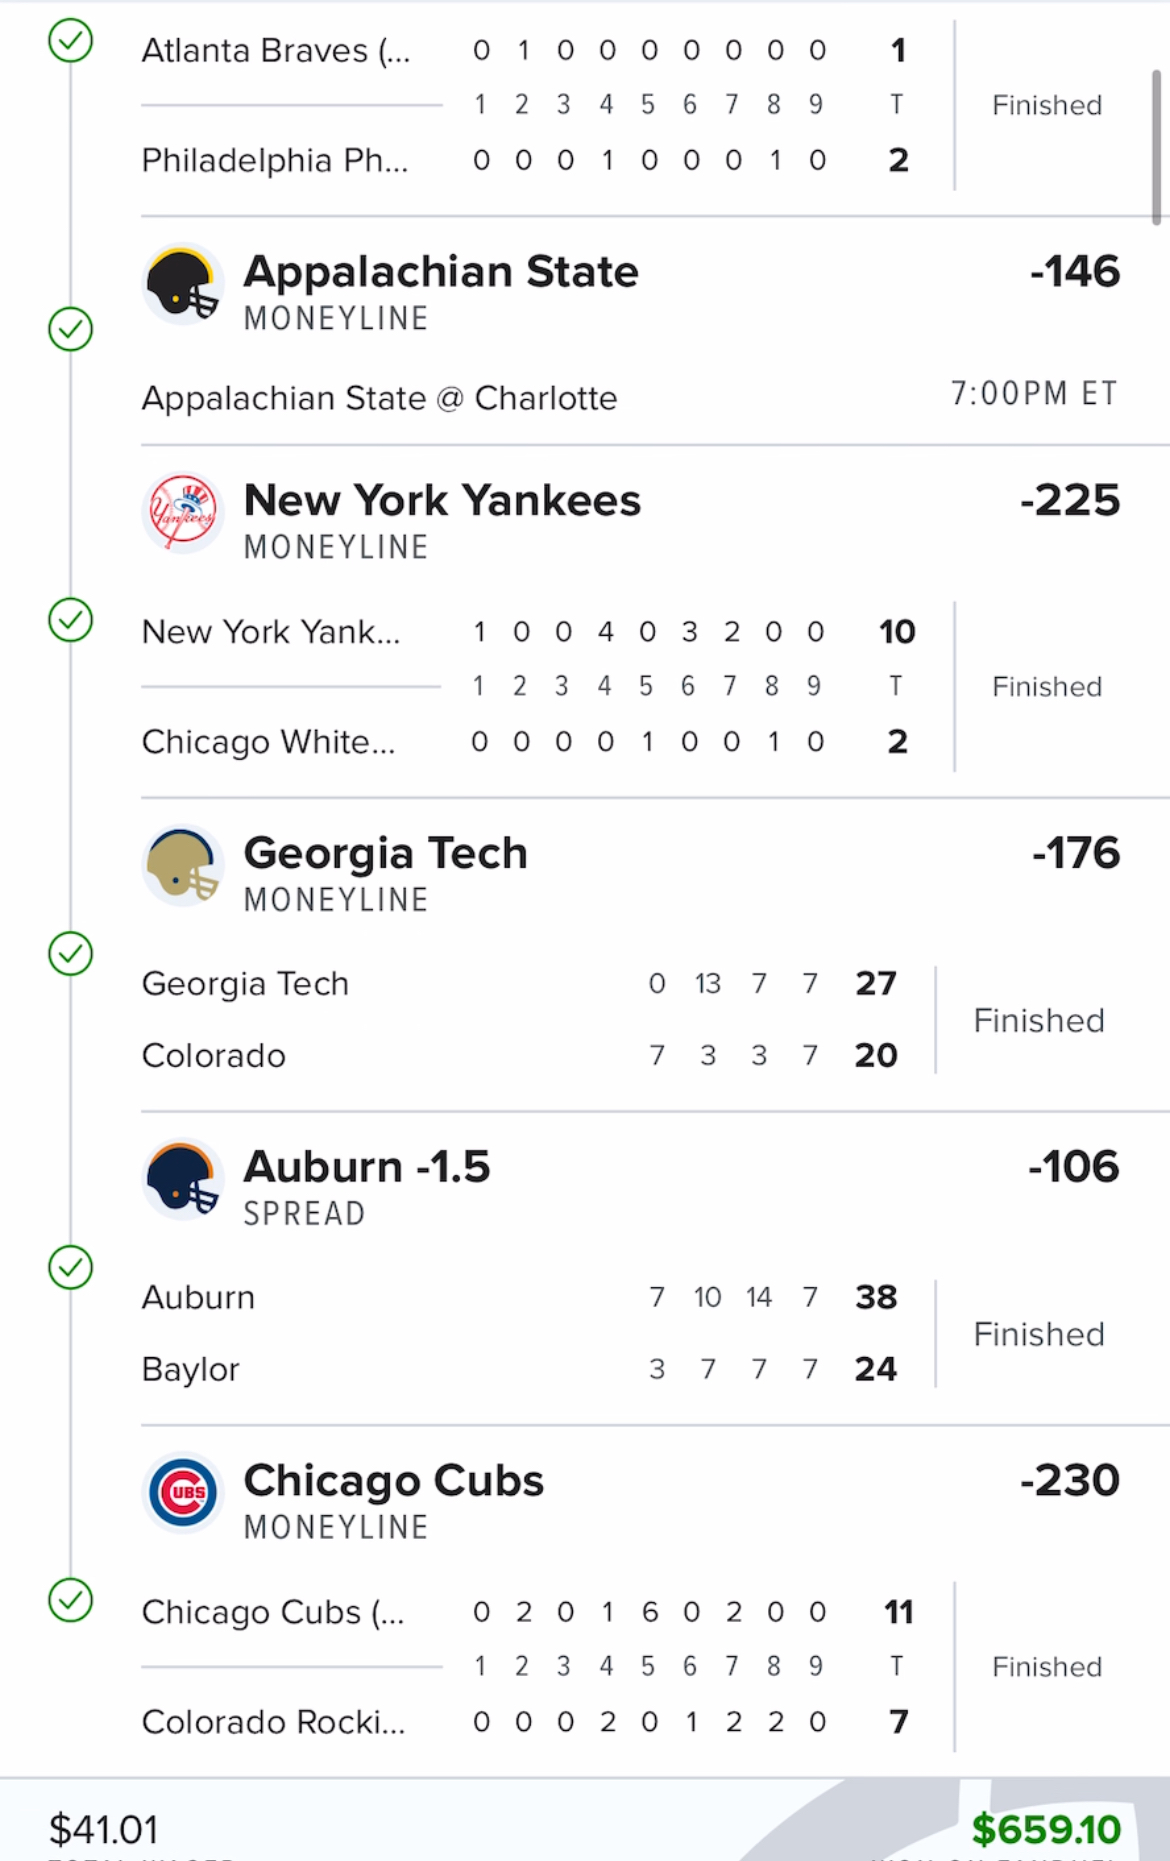Screen dimensions: 1170x1861
Task: Open the Chicago Cubs logo
Action: click(182, 1492)
